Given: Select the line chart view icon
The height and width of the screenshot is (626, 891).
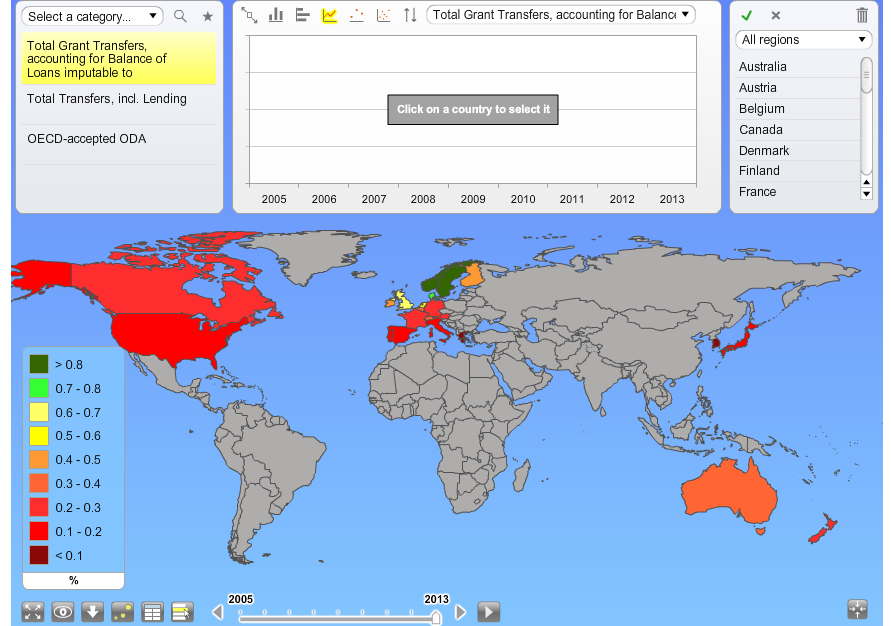Looking at the screenshot, I should tap(330, 15).
